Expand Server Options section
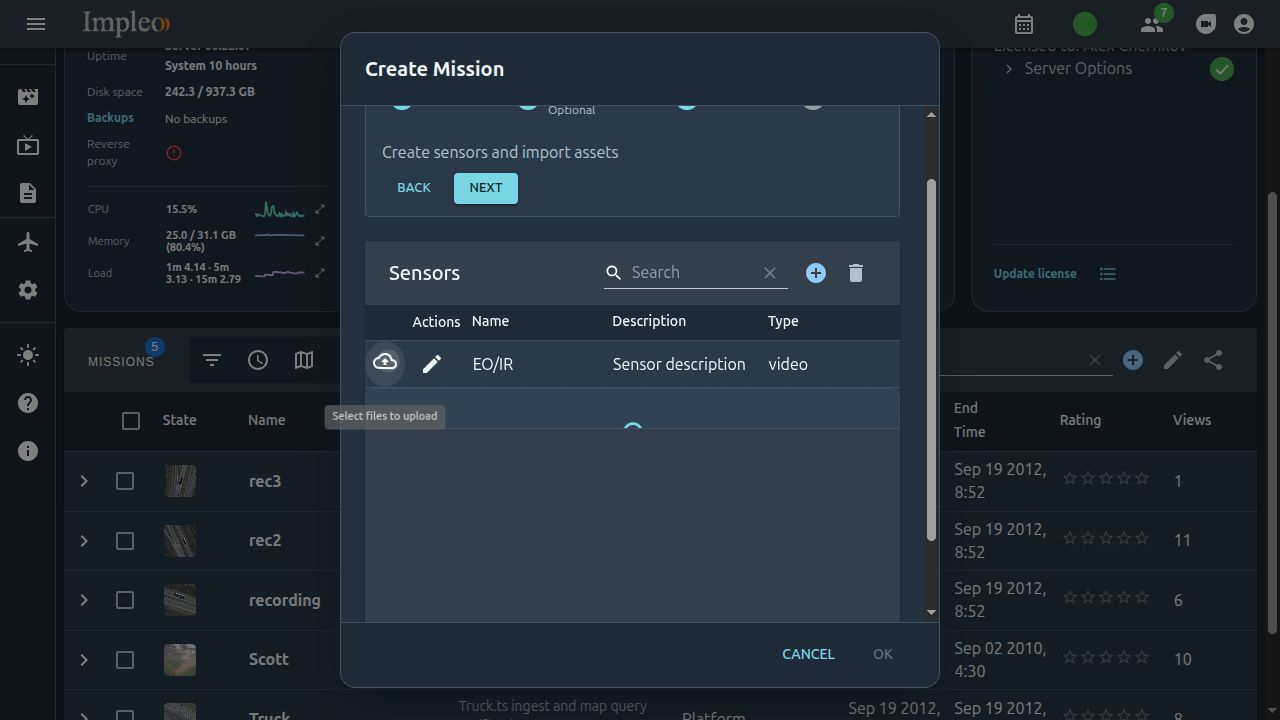1280x720 pixels. (x=1008, y=68)
